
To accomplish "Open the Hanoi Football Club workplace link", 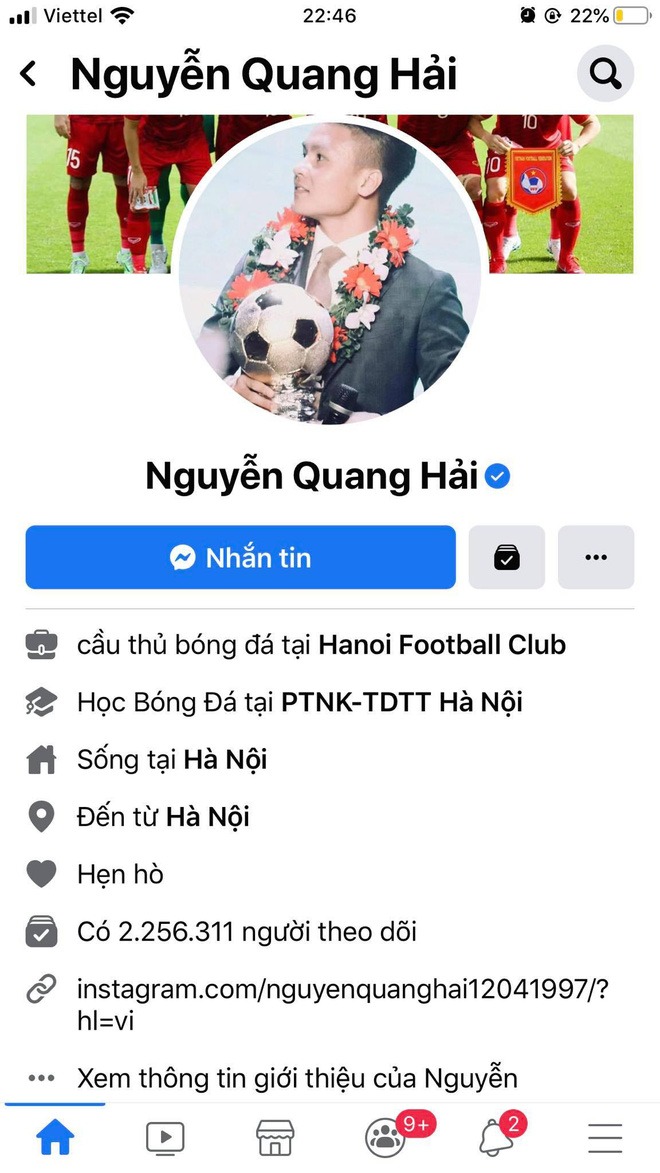I will (442, 645).
